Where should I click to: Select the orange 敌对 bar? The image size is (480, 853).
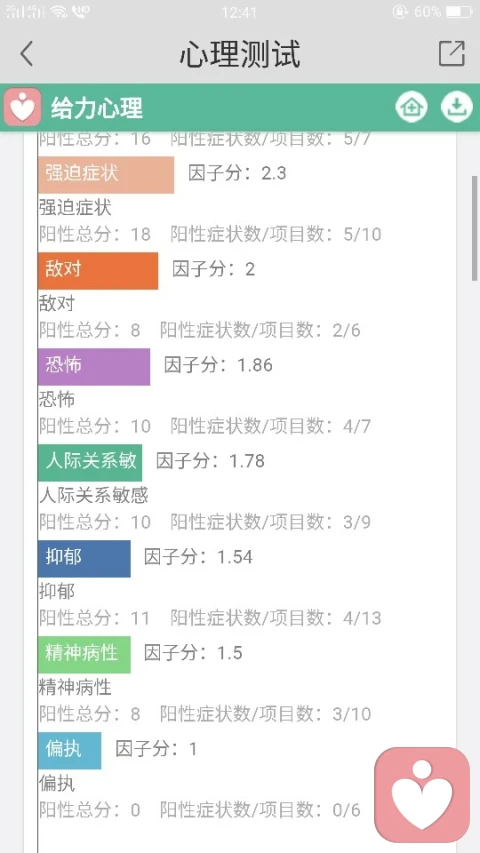click(98, 270)
